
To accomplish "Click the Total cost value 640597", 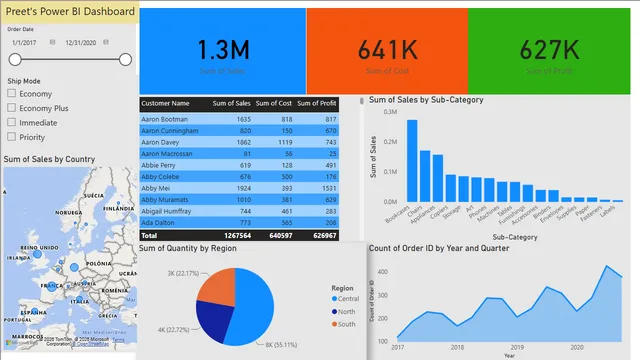I will (x=281, y=236).
